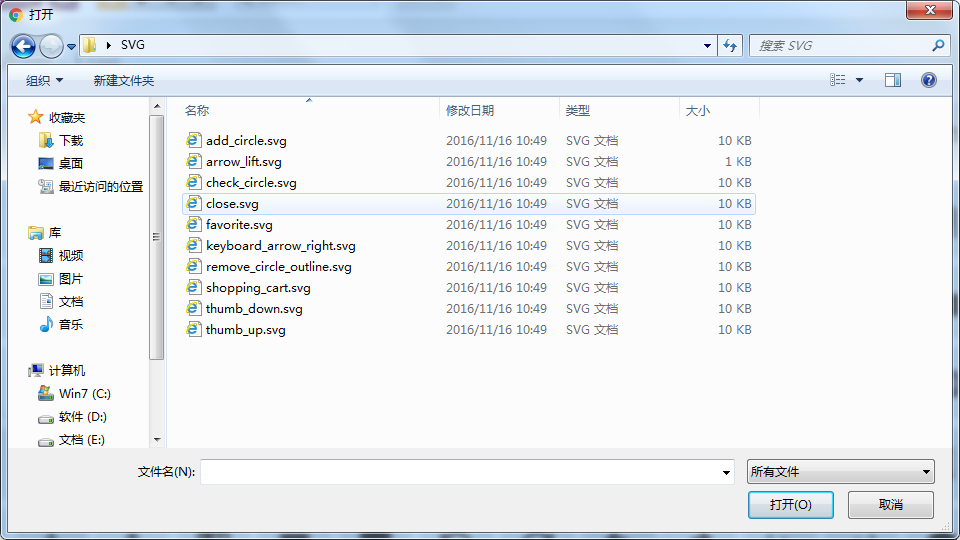Open the 所有文件 file type dropdown
This screenshot has width=960, height=540.
(x=840, y=472)
